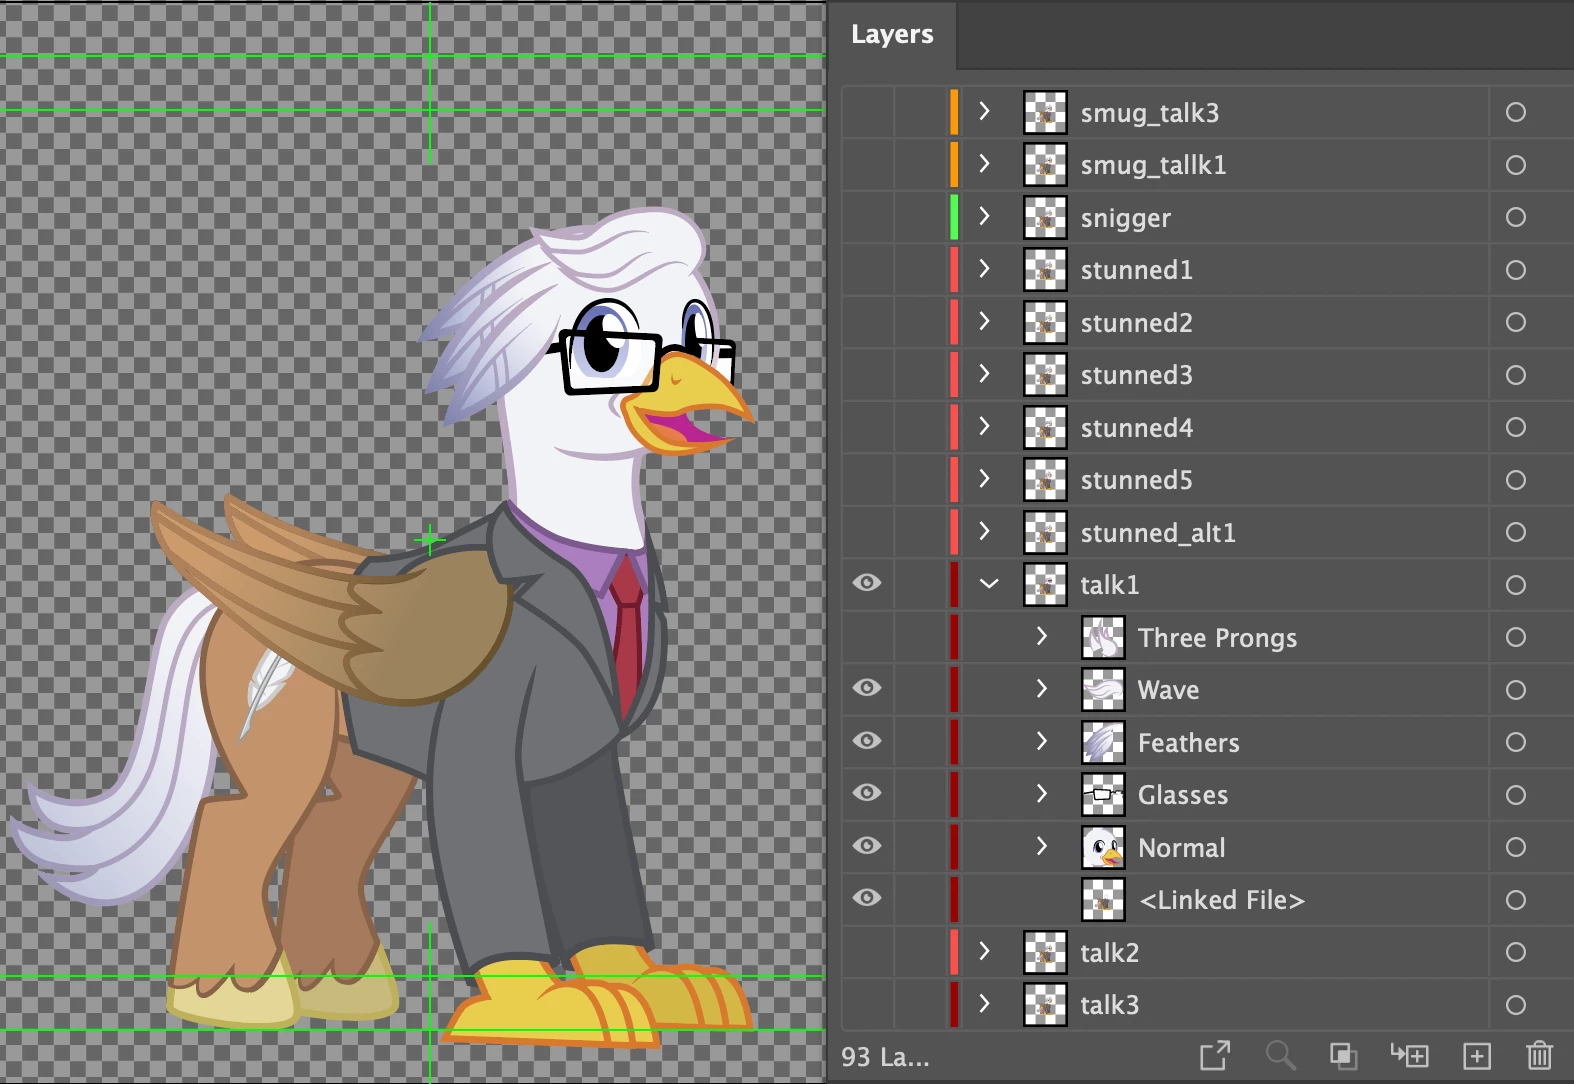
Task: Show the Three Prongs sublayer
Action: (x=867, y=637)
